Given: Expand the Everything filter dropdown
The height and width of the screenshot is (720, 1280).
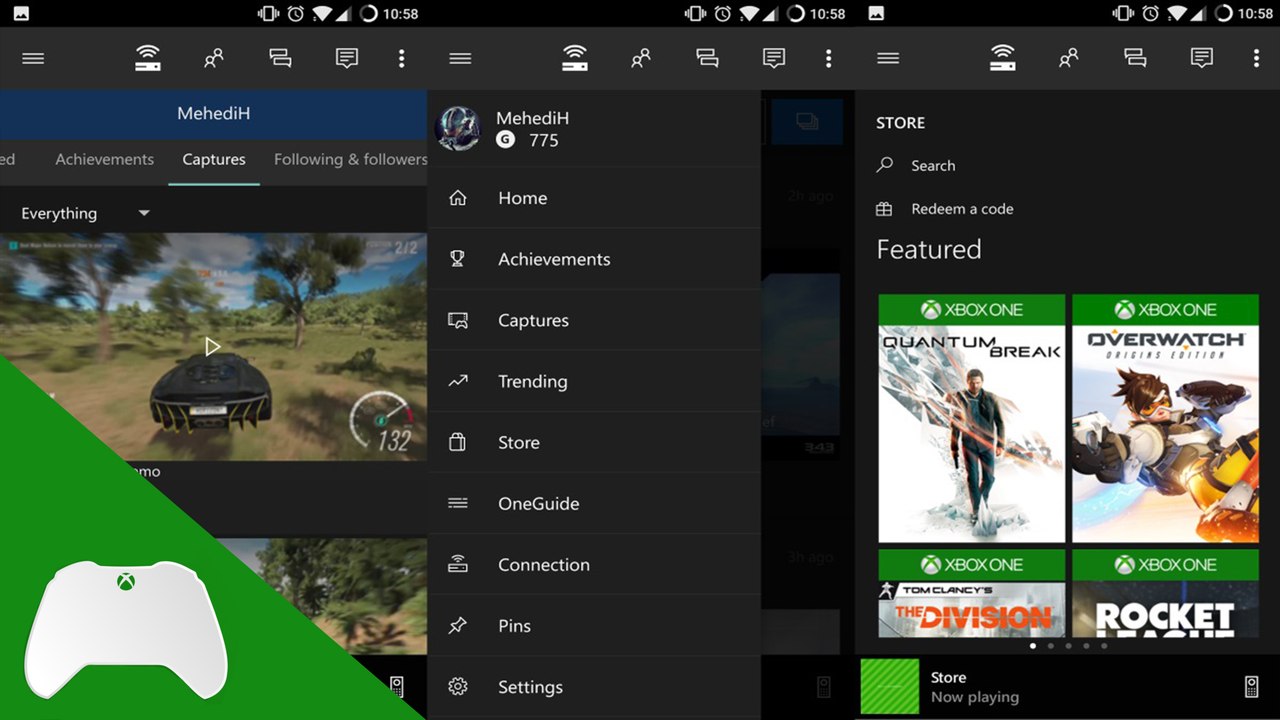Looking at the screenshot, I should tap(85, 213).
